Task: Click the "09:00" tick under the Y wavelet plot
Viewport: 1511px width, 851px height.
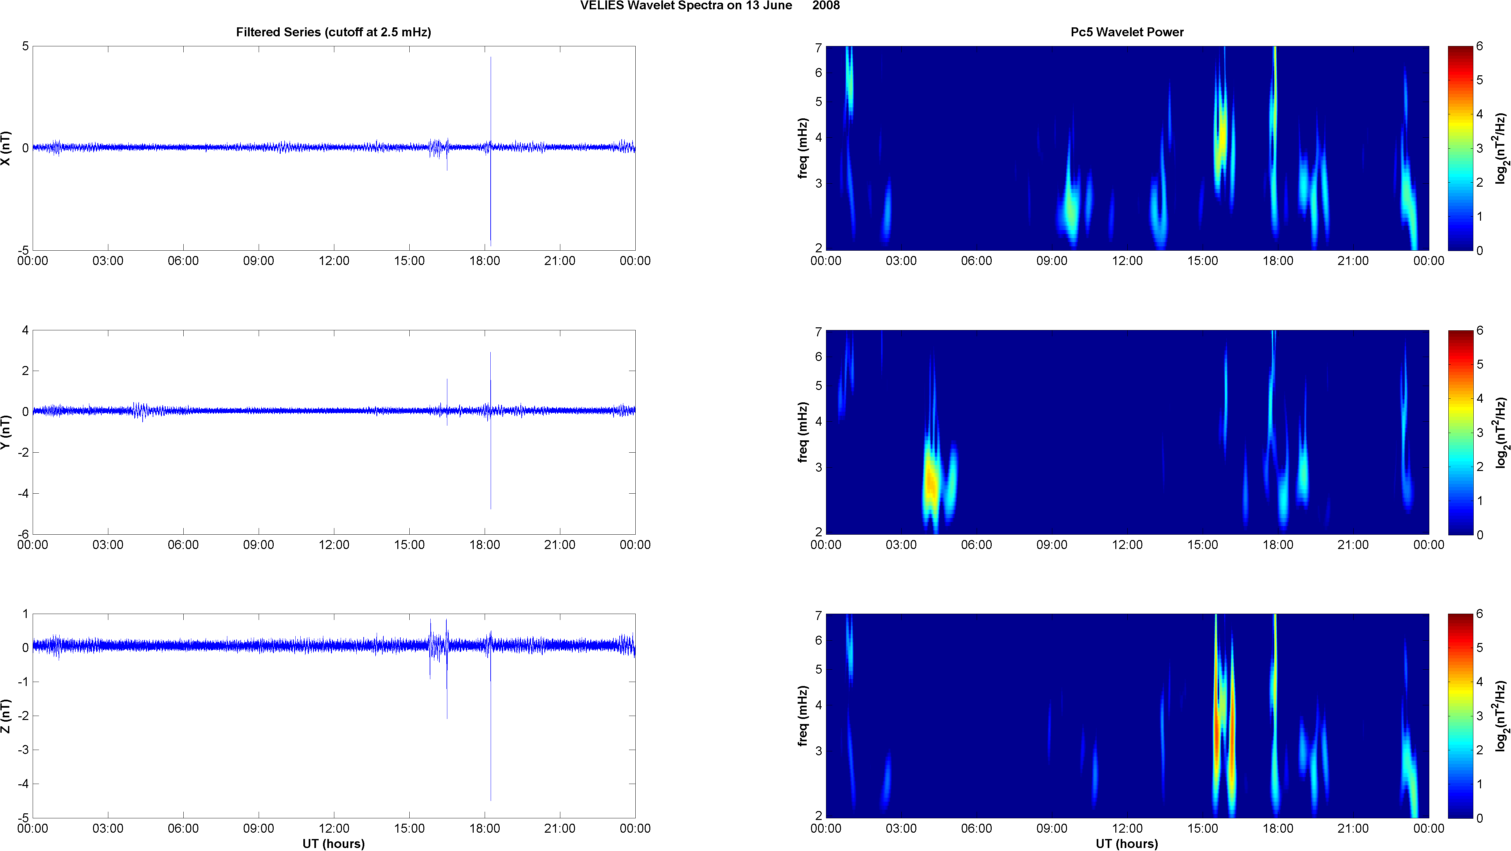Action: click(x=1052, y=545)
